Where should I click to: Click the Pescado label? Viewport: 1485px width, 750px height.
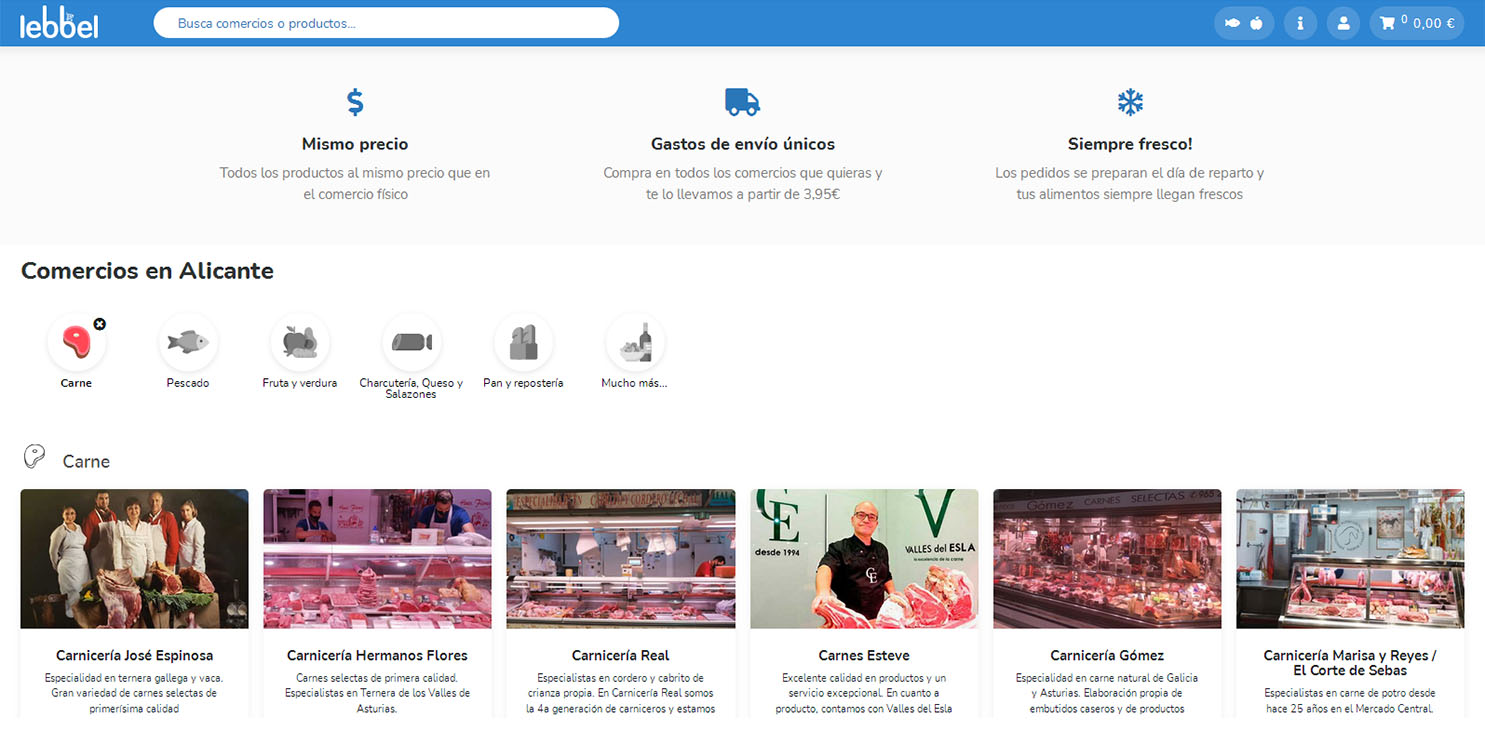(188, 383)
